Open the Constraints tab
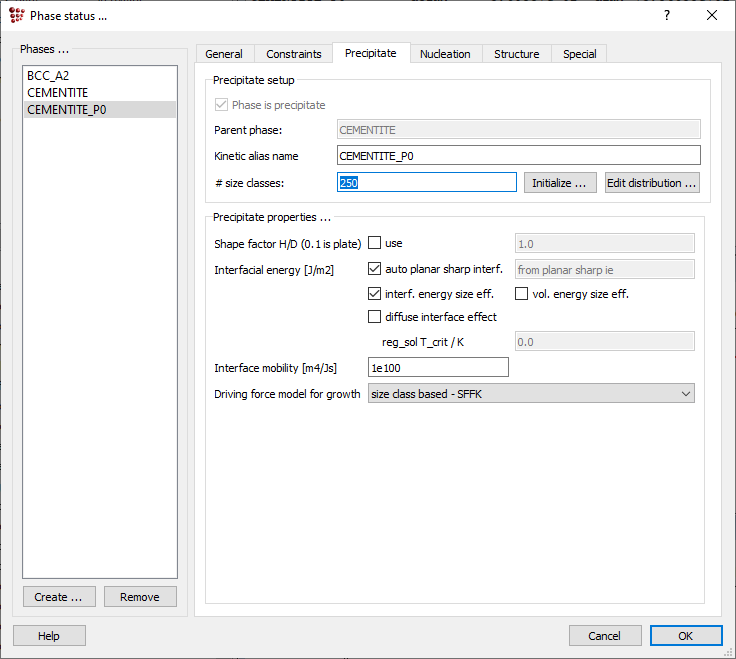Image resolution: width=736 pixels, height=659 pixels. click(294, 54)
